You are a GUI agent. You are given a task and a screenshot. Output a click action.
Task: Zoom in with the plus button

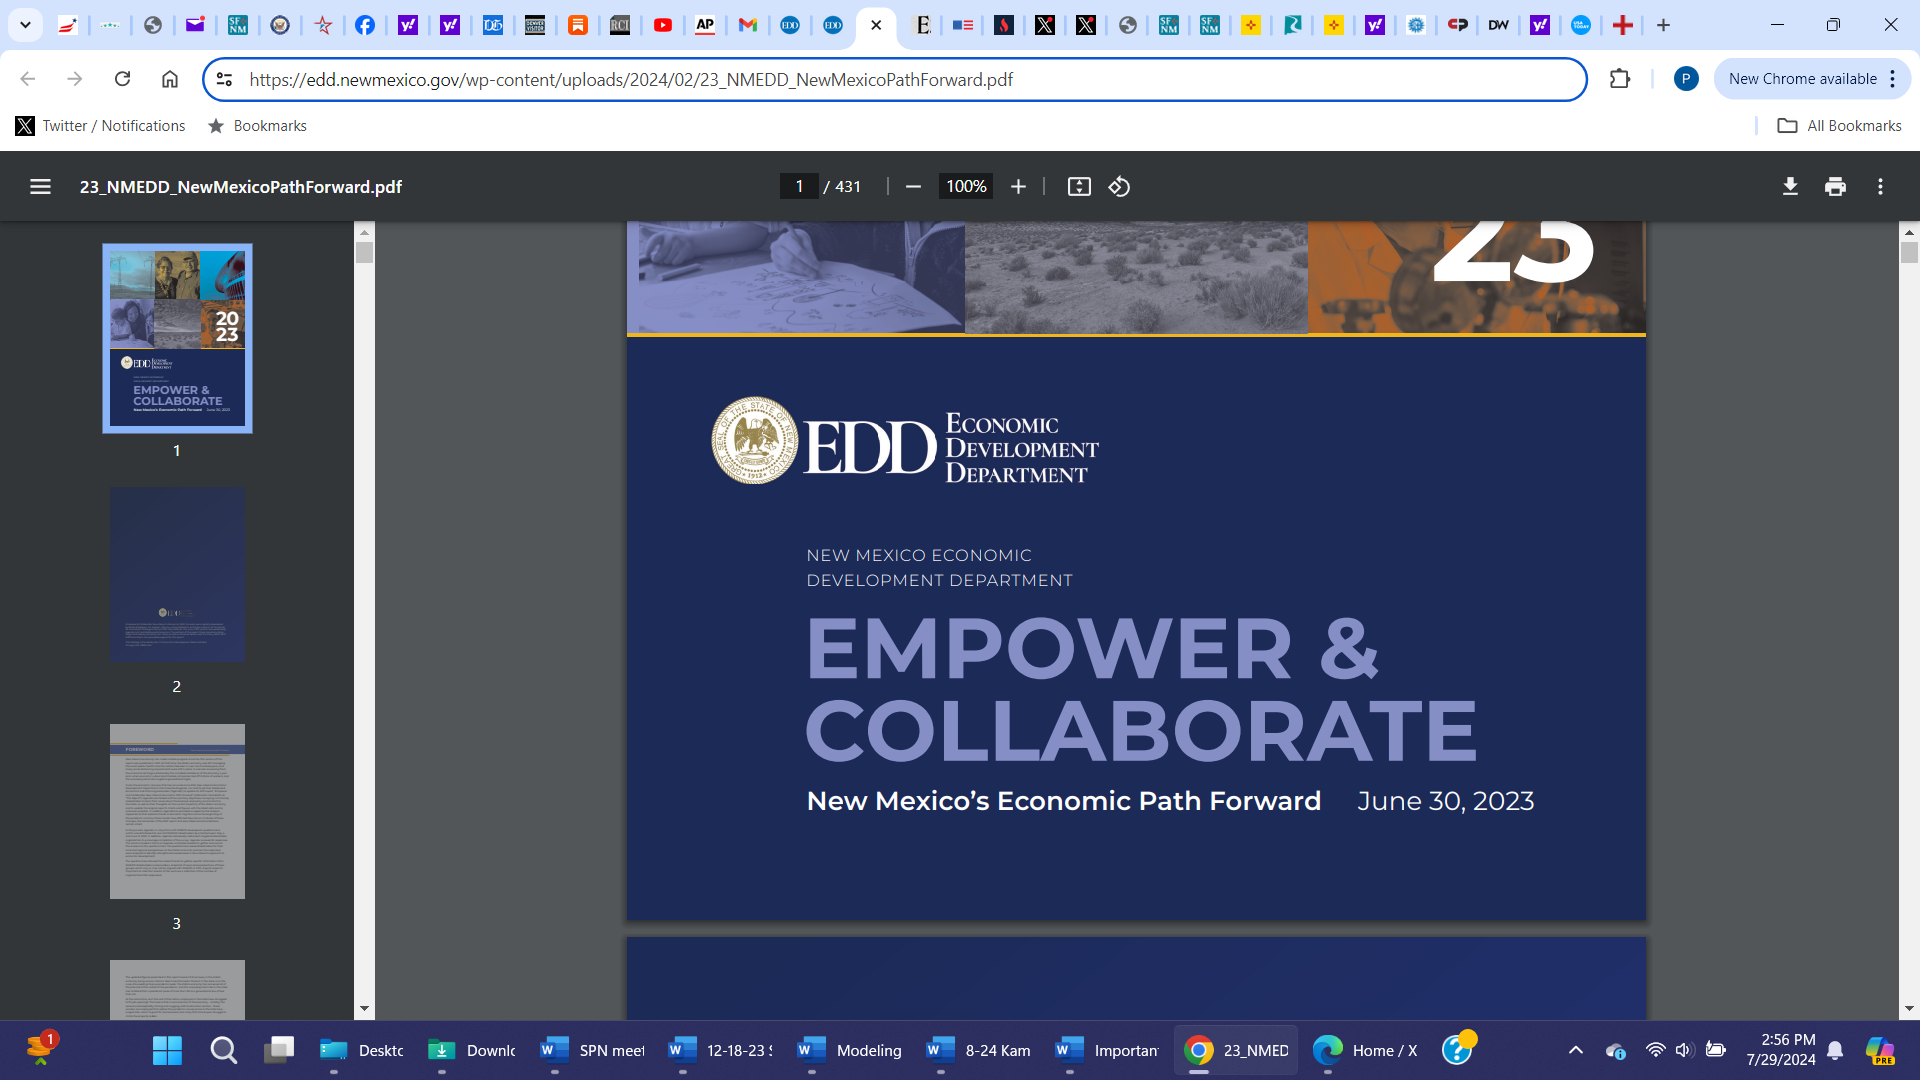pyautogui.click(x=1018, y=187)
